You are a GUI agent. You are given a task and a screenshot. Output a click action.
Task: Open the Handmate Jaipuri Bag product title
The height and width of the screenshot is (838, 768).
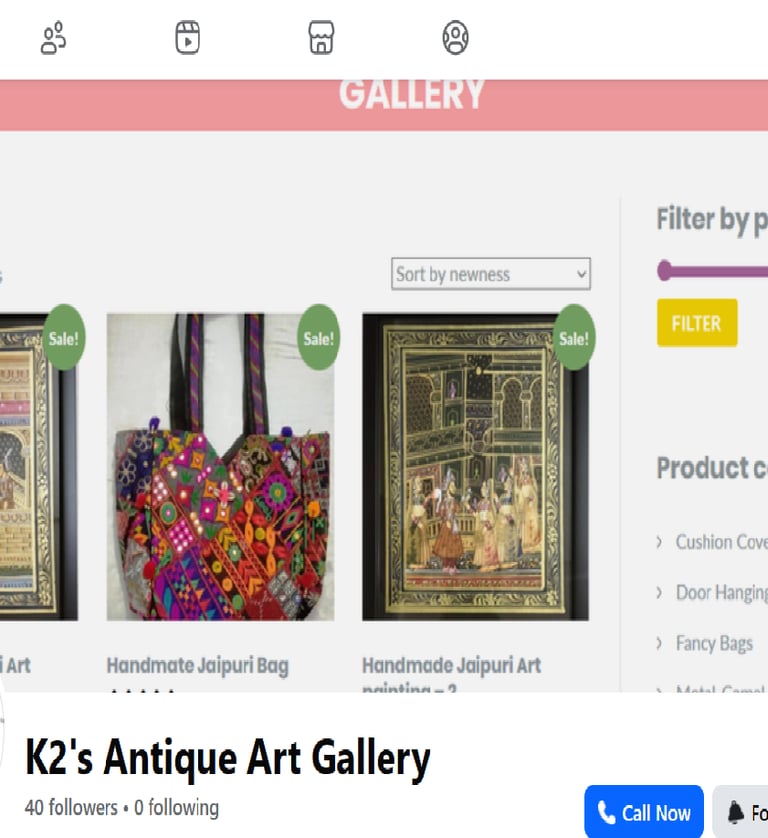198,666
